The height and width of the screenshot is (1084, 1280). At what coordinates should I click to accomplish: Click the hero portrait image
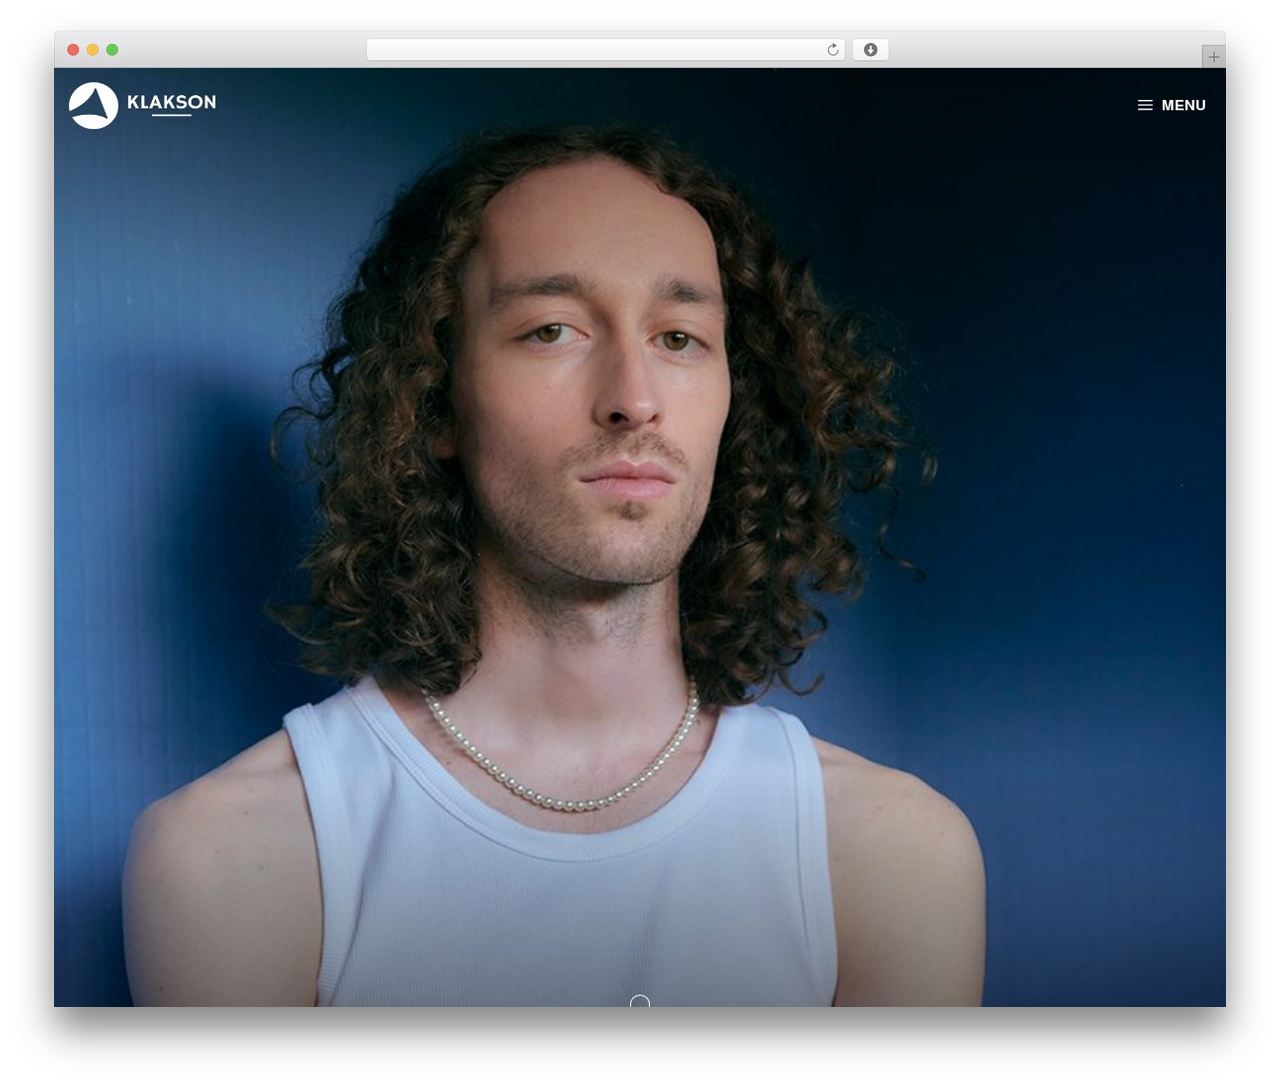(x=640, y=537)
